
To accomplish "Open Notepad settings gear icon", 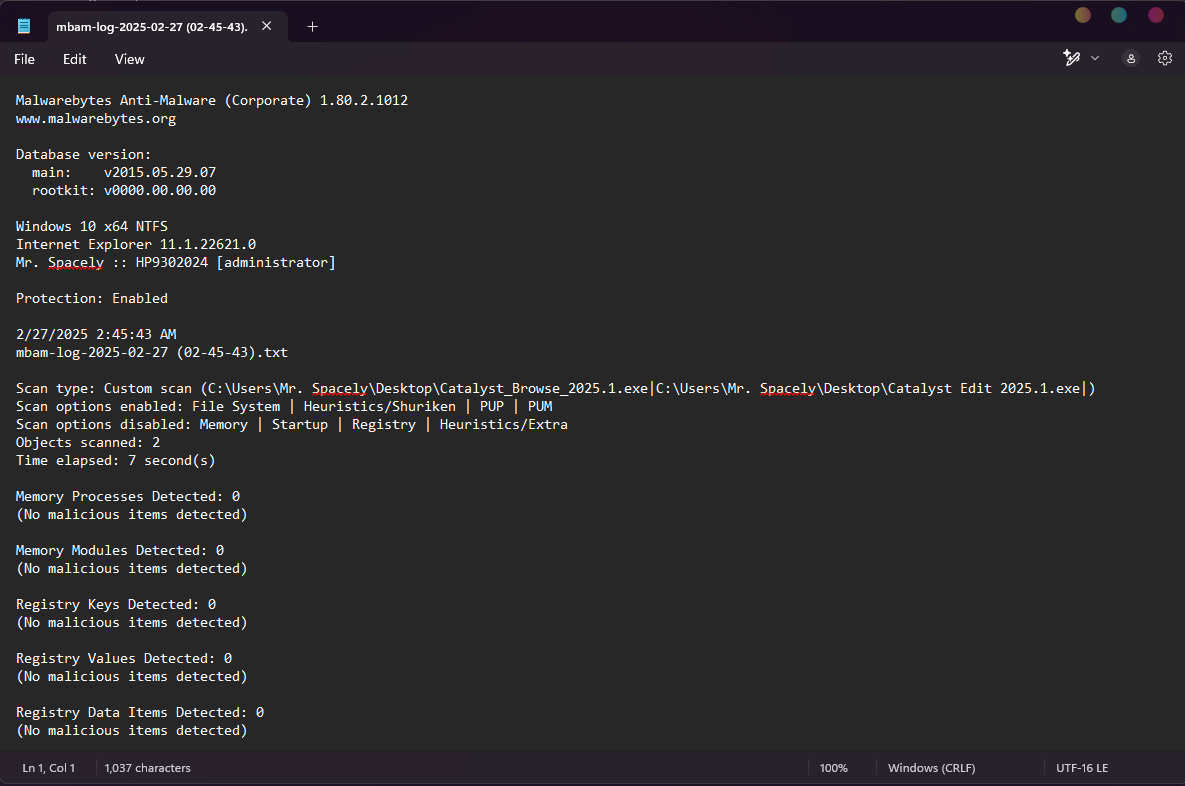I will pos(1165,58).
